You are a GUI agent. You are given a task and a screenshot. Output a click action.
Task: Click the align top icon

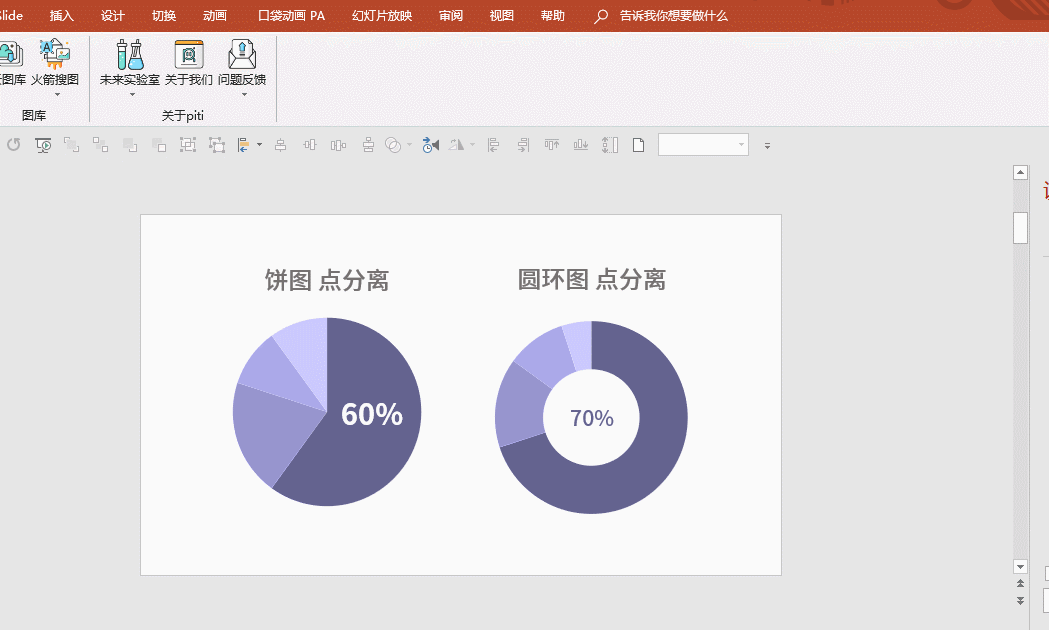click(x=551, y=144)
